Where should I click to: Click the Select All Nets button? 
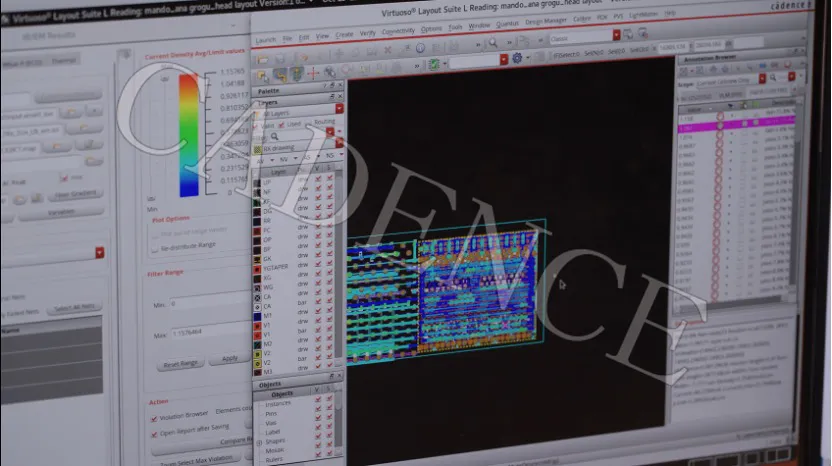[x=74, y=308]
